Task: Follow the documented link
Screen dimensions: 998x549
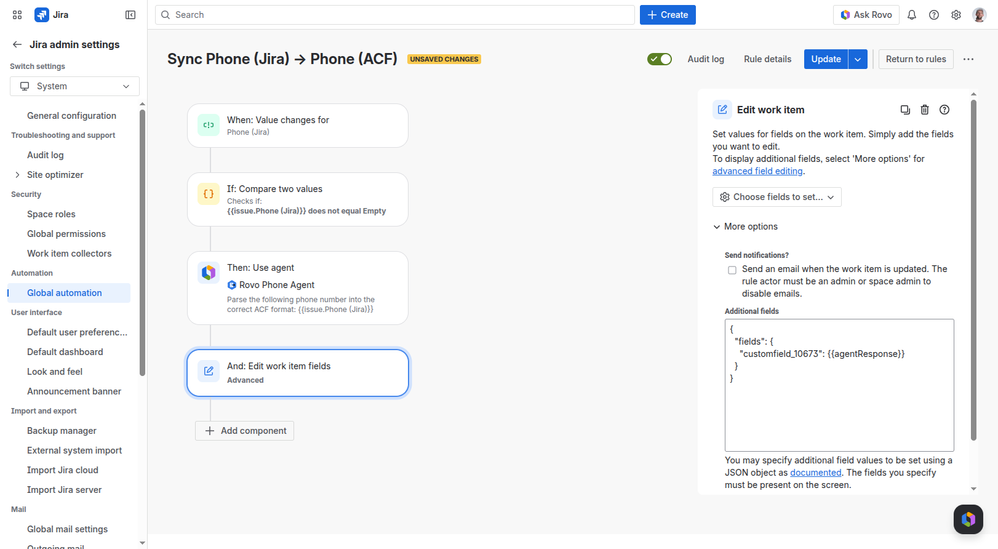Action: (815, 473)
